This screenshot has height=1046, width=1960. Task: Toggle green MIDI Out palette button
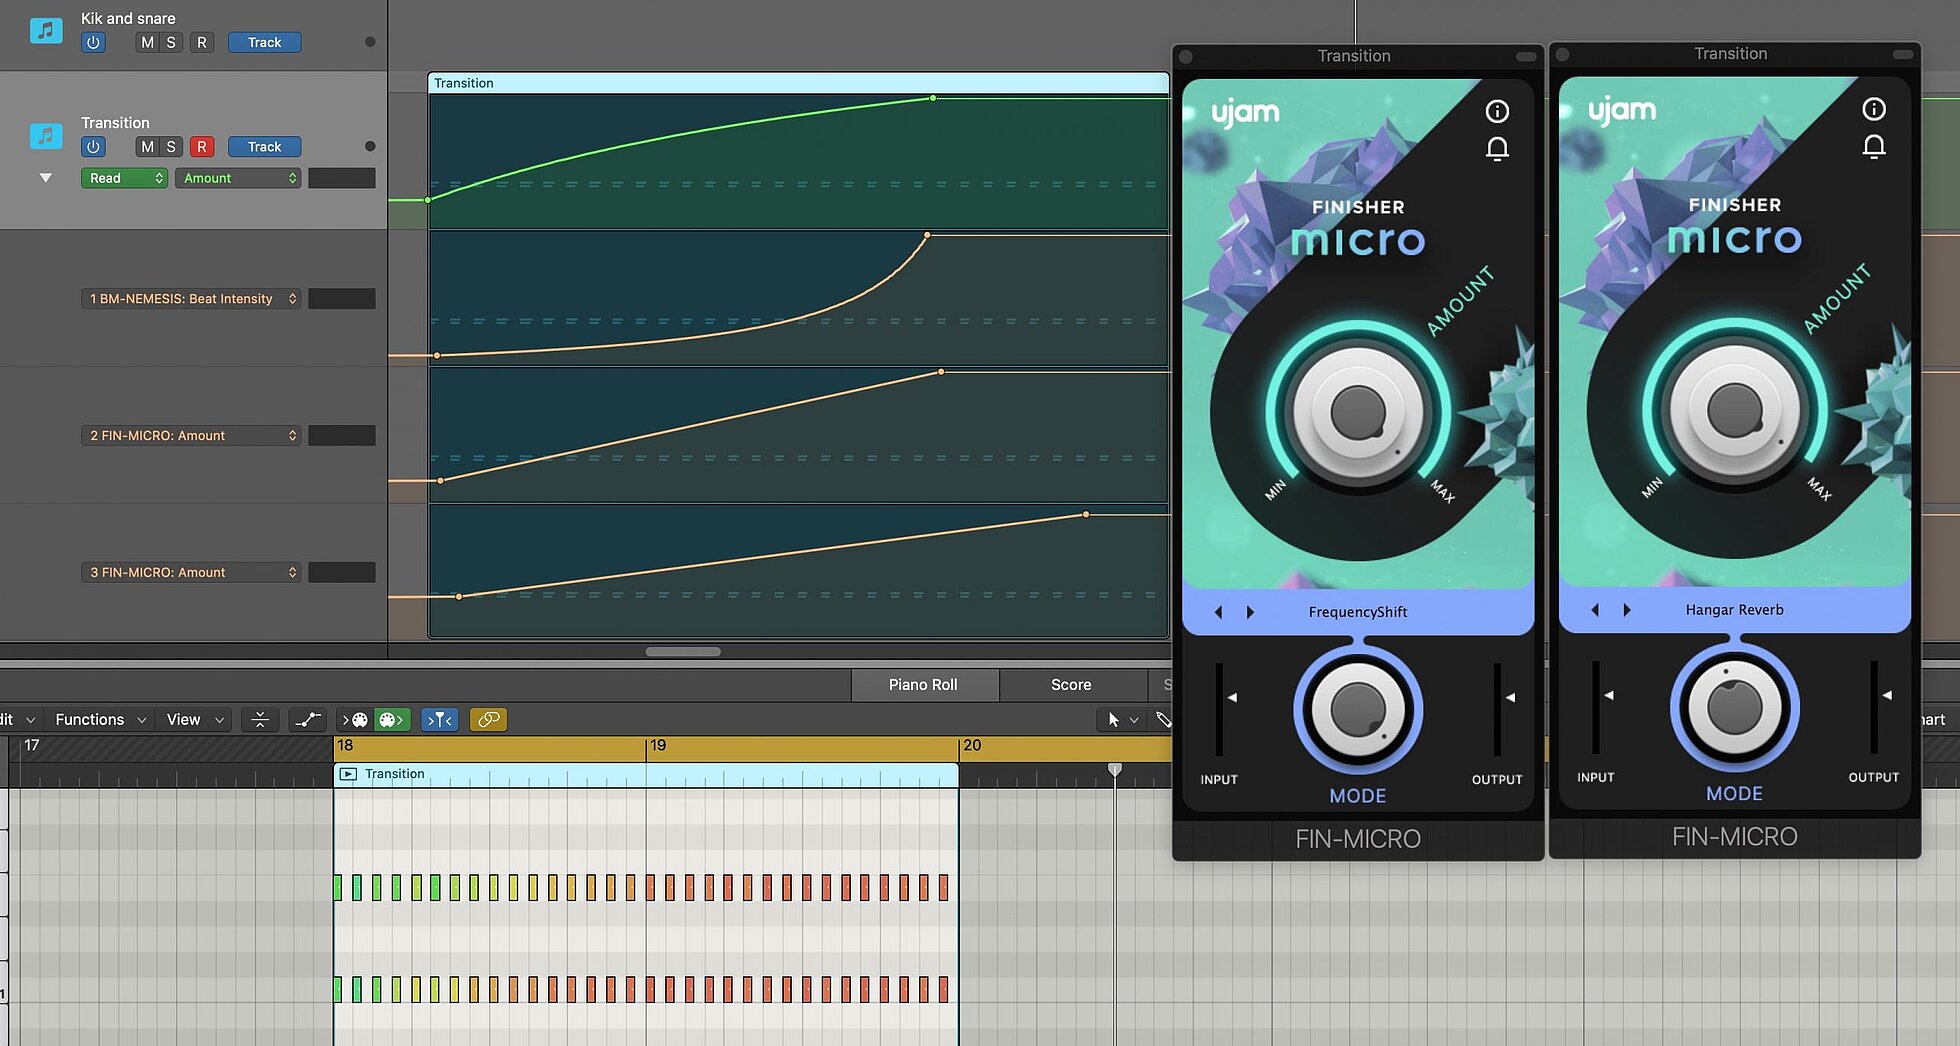click(x=391, y=719)
